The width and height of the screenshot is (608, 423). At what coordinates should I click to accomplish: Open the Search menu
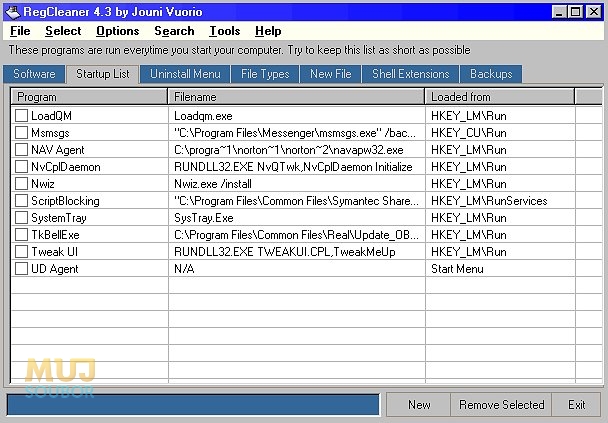coord(174,31)
